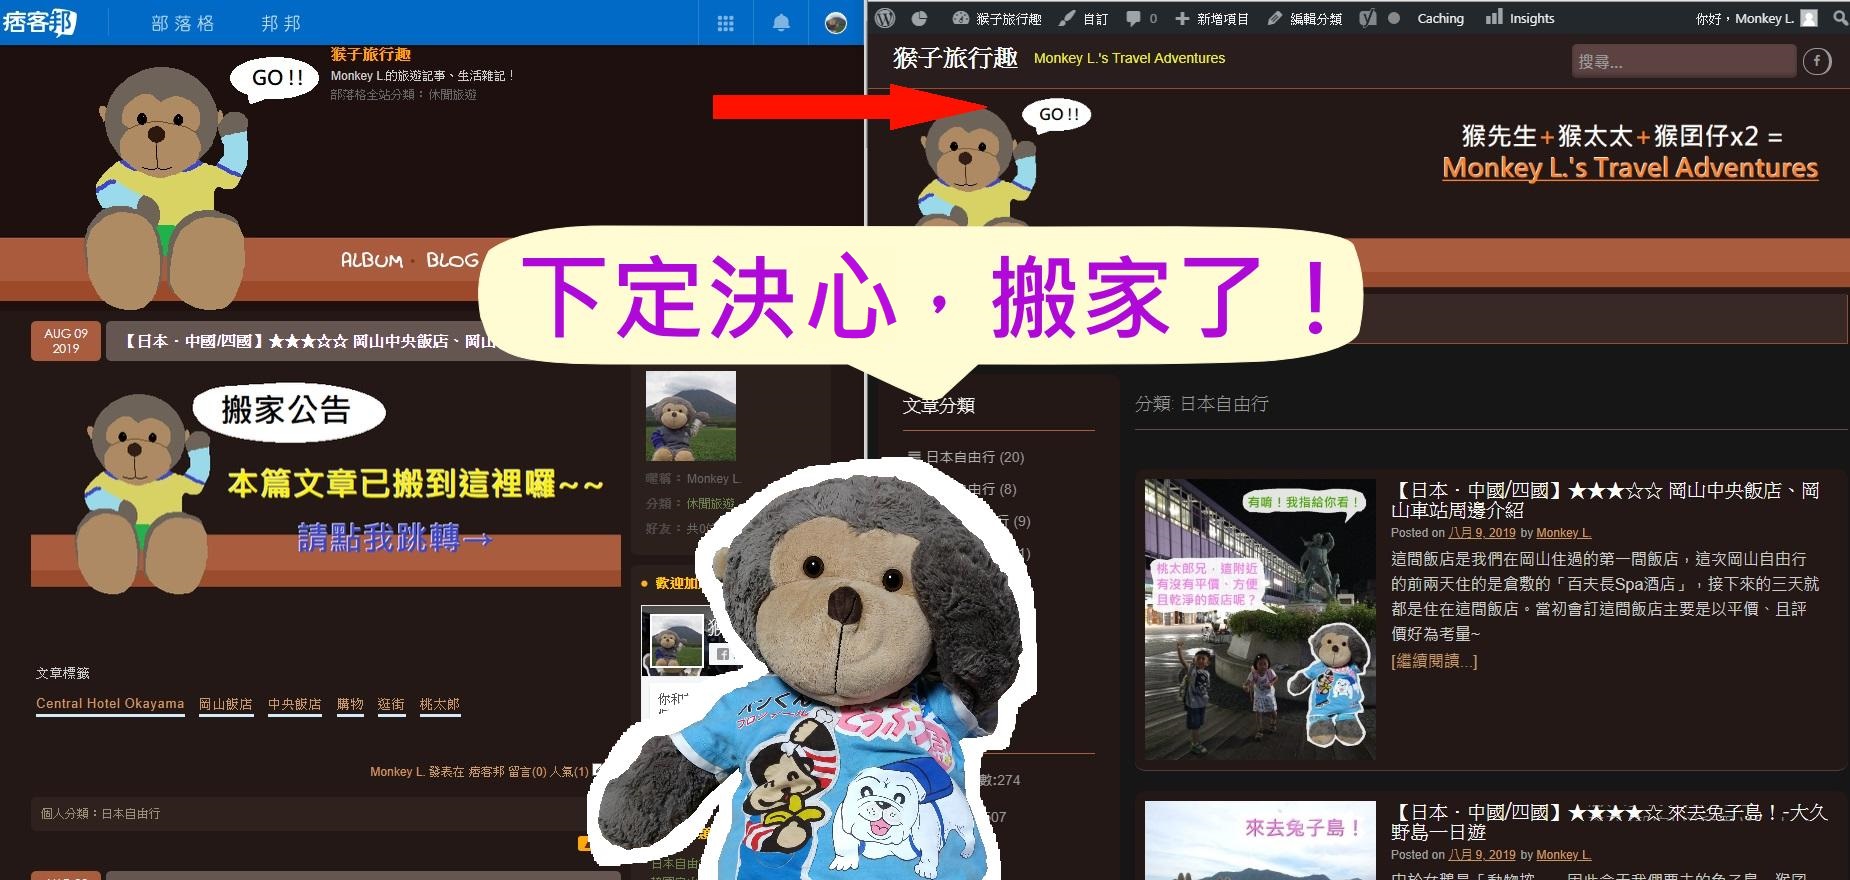
Task: Open the 來去兔子島 post thumbnail
Action: [x=1260, y=840]
